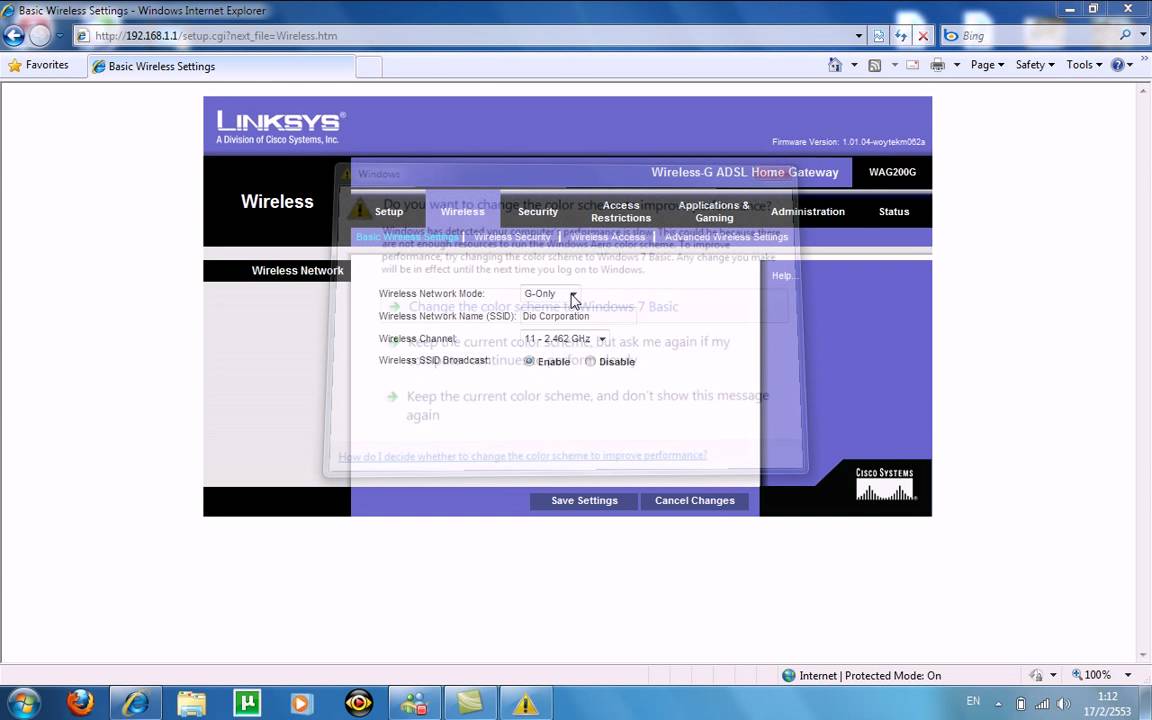Refresh the page with the refresh icon
This screenshot has width=1152, height=720.
pos(901,35)
